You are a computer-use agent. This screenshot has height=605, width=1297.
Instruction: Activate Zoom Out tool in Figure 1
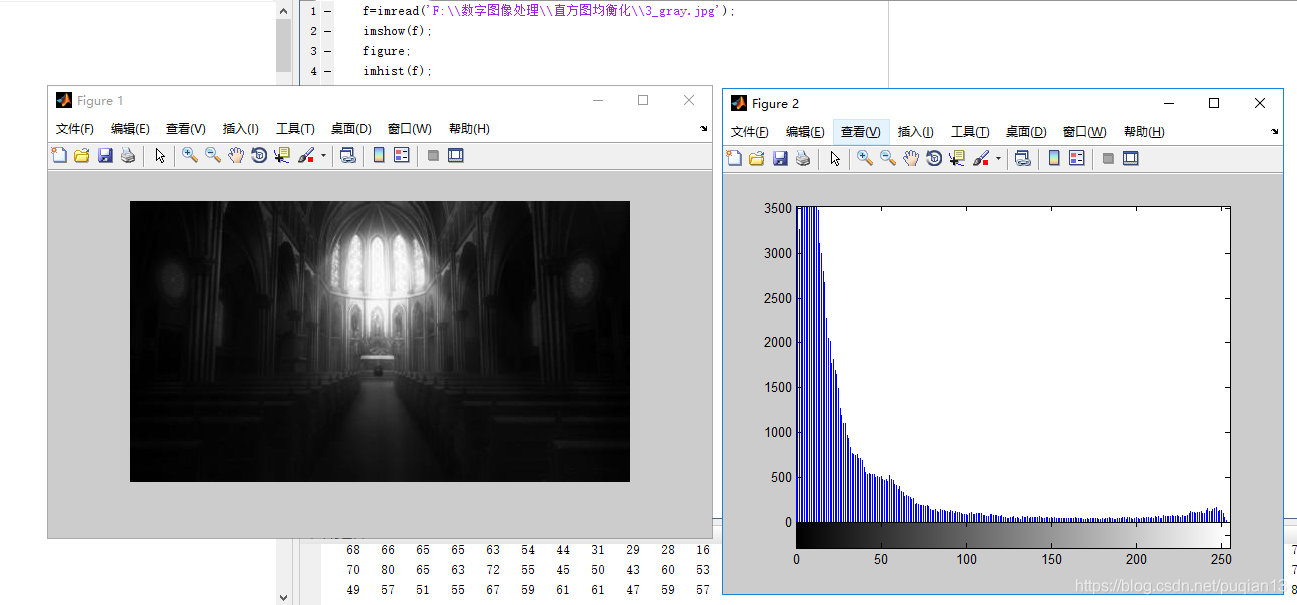213,155
